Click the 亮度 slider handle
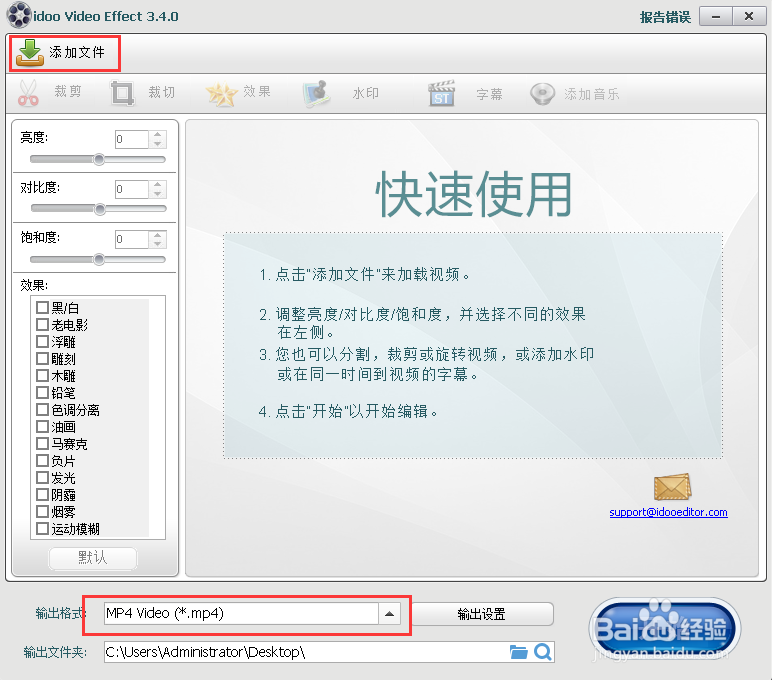Screen dimensions: 772x680 (99, 159)
